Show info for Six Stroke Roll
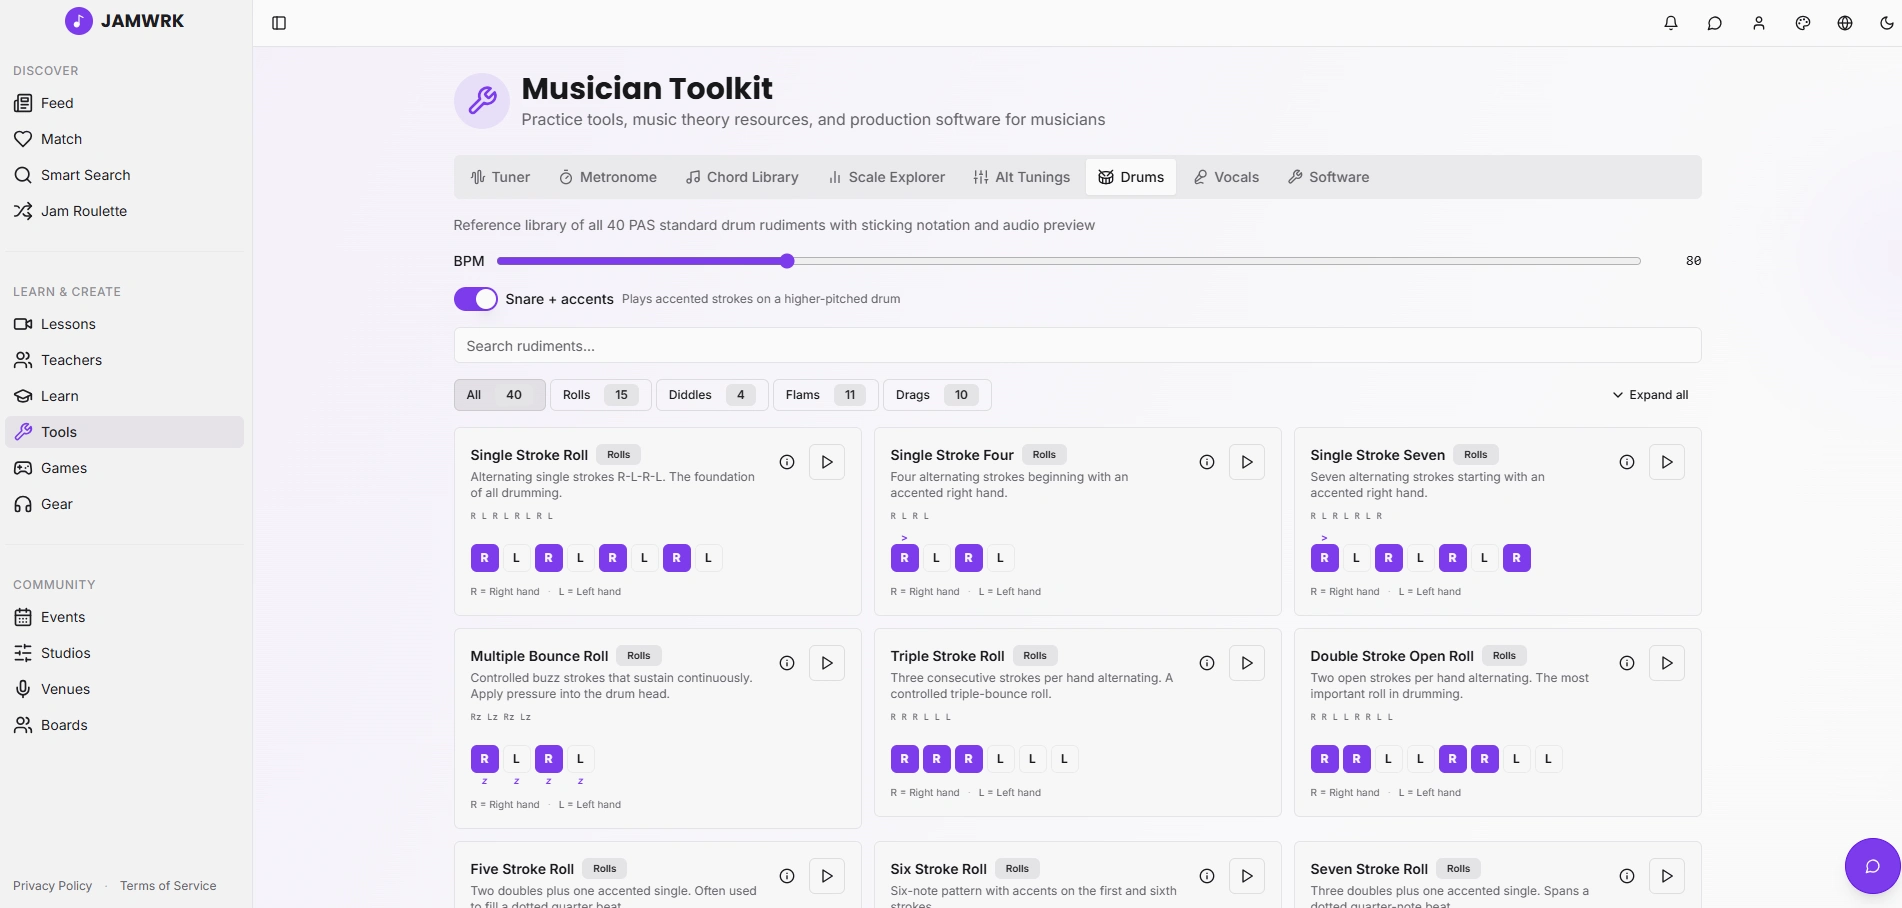Screen dimensions: 1902x908 [x=1207, y=876]
